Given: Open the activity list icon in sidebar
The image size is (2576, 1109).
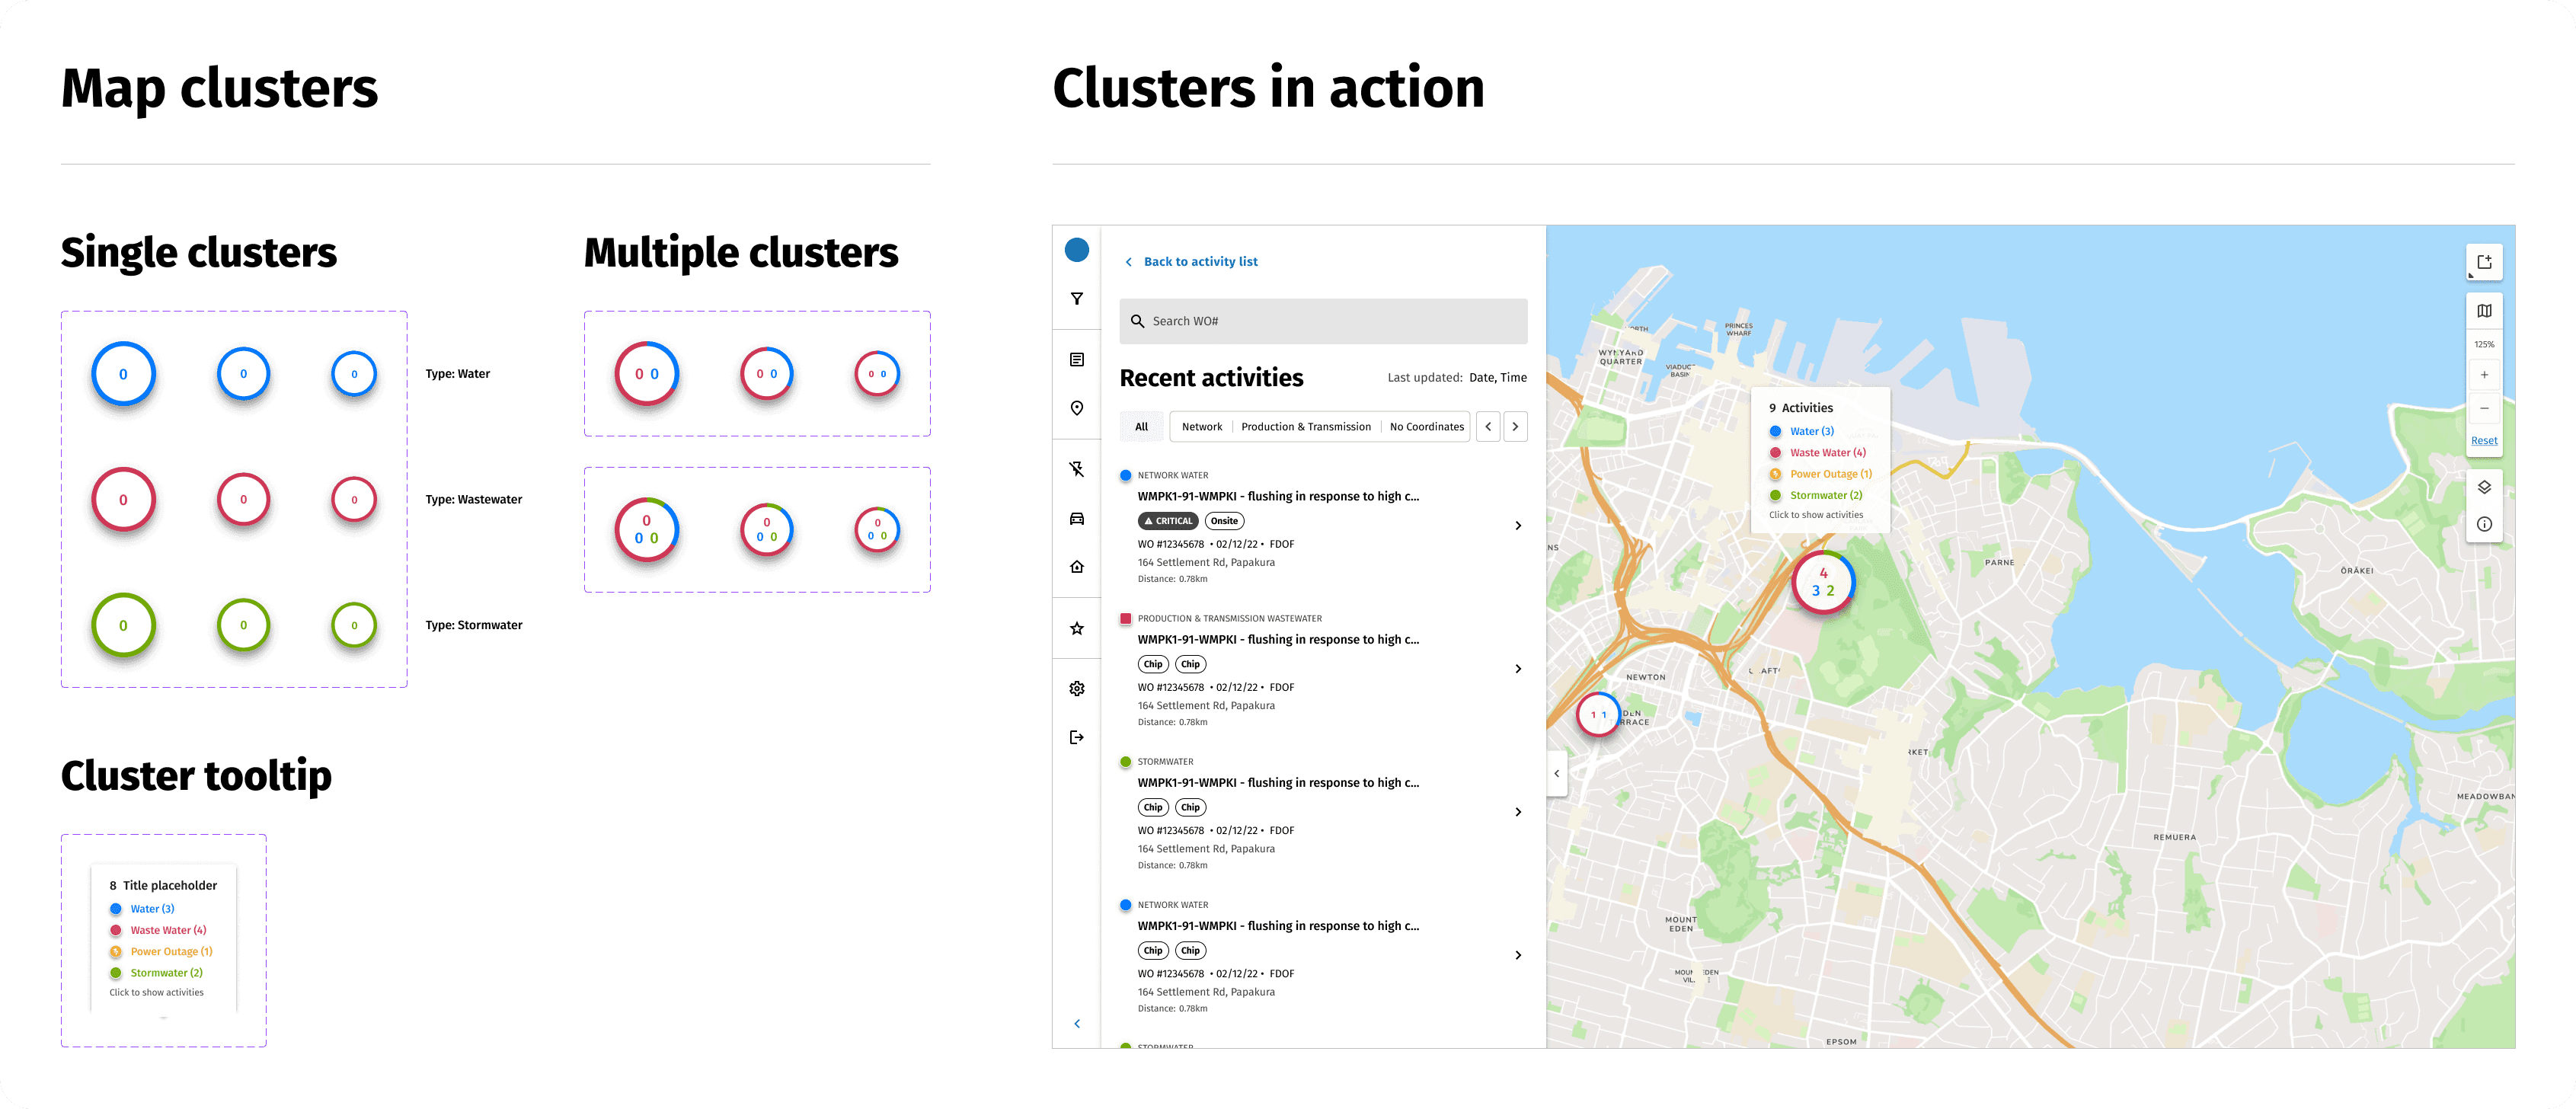Looking at the screenshot, I should 1077,360.
